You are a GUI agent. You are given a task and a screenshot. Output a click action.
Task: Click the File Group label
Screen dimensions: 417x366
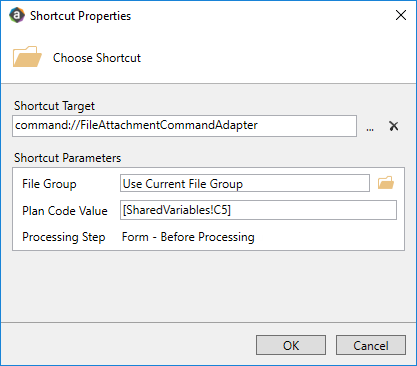(x=49, y=184)
